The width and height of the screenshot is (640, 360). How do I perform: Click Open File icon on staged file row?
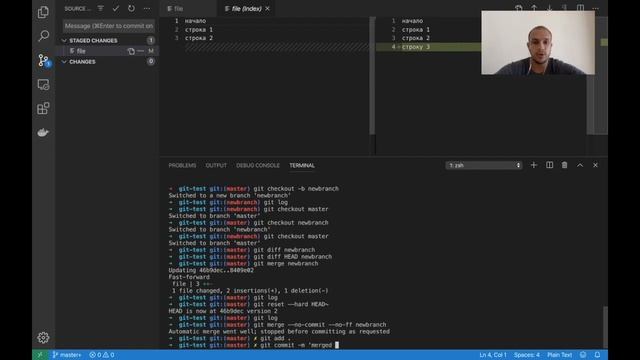coord(131,51)
